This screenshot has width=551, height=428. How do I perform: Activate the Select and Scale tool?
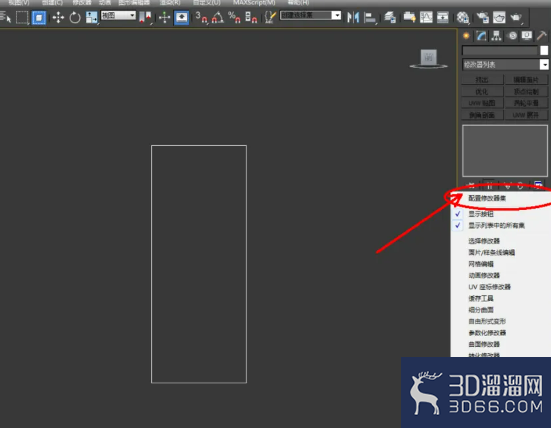[x=92, y=17]
